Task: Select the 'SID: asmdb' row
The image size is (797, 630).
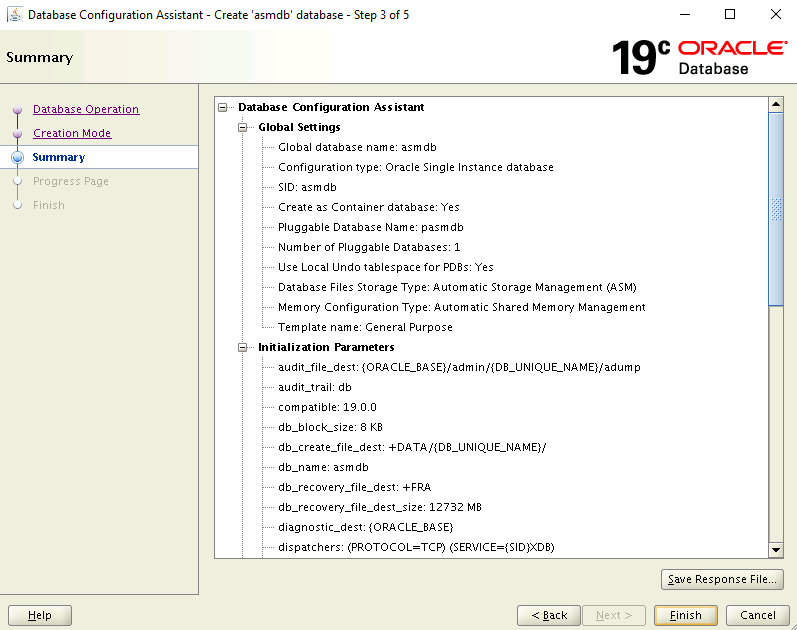Action: [x=308, y=187]
